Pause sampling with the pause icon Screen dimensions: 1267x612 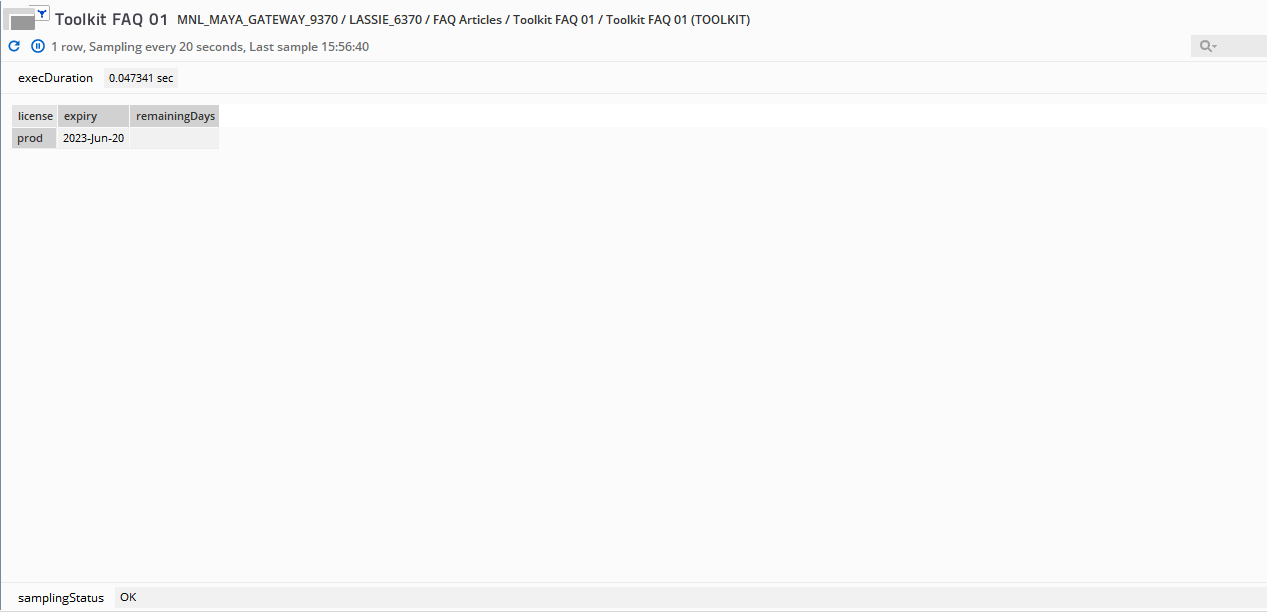click(x=38, y=46)
